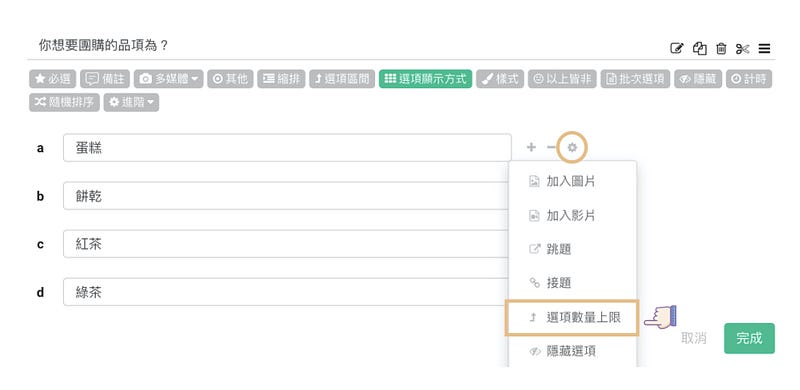Click the edit question pencil icon
The height and width of the screenshot is (390, 800).
[676, 48]
